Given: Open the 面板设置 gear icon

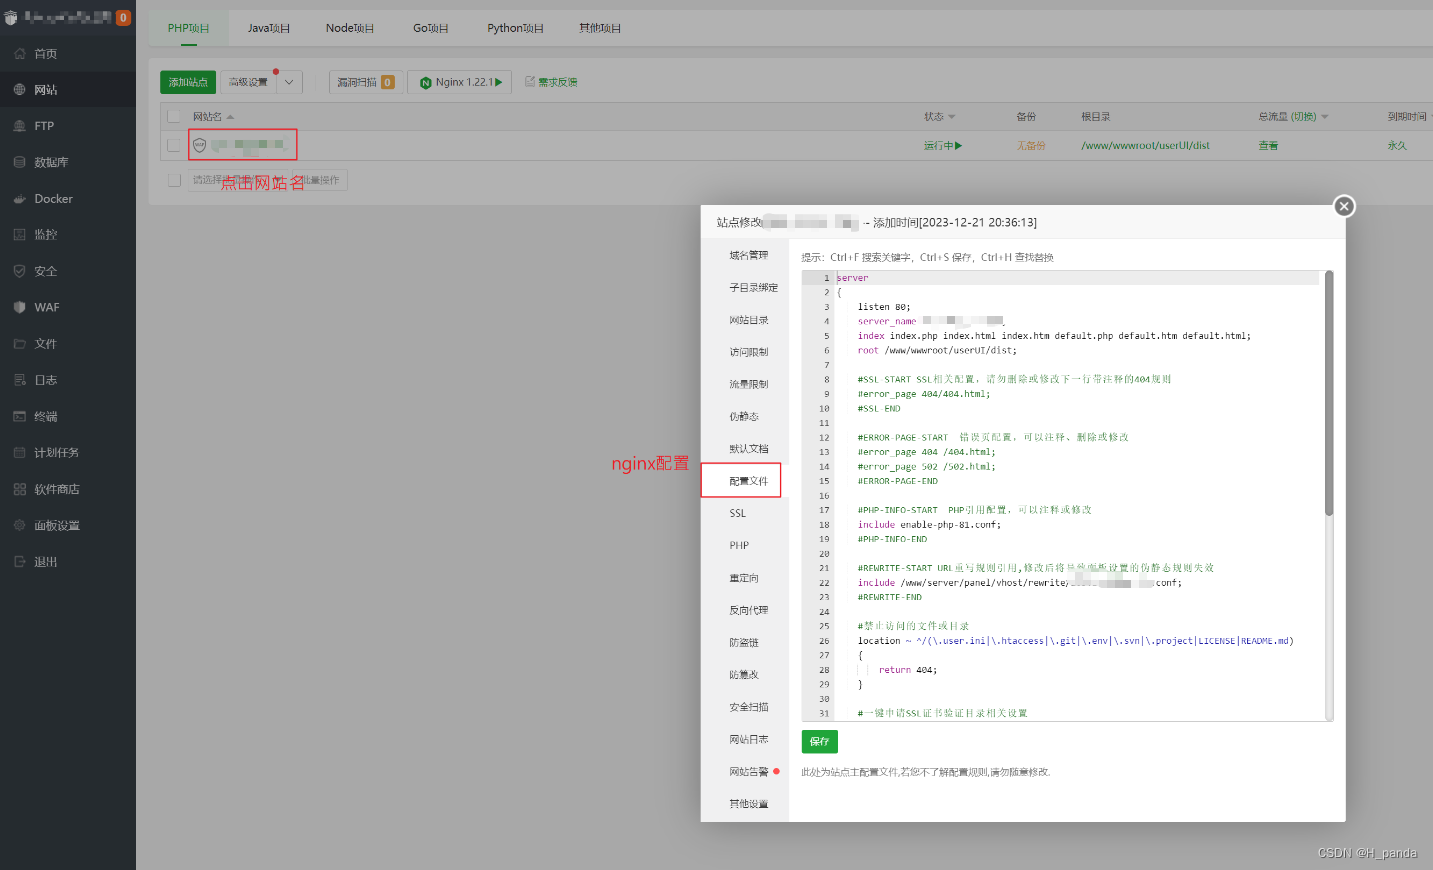Looking at the screenshot, I should [19, 525].
